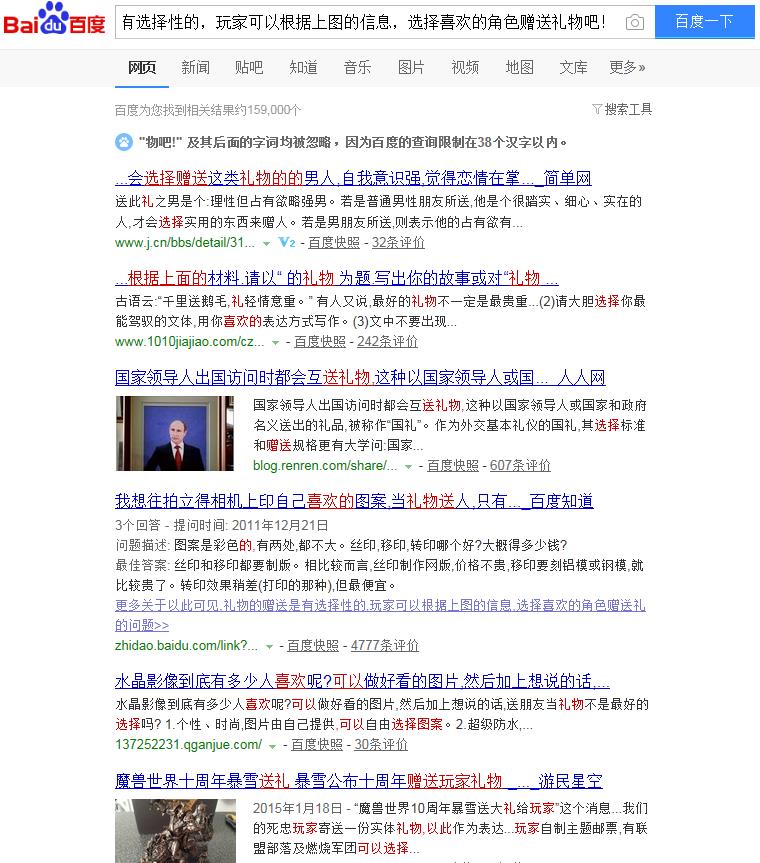Click result count text 约159,000个
This screenshot has width=760, height=863.
(x=268, y=110)
